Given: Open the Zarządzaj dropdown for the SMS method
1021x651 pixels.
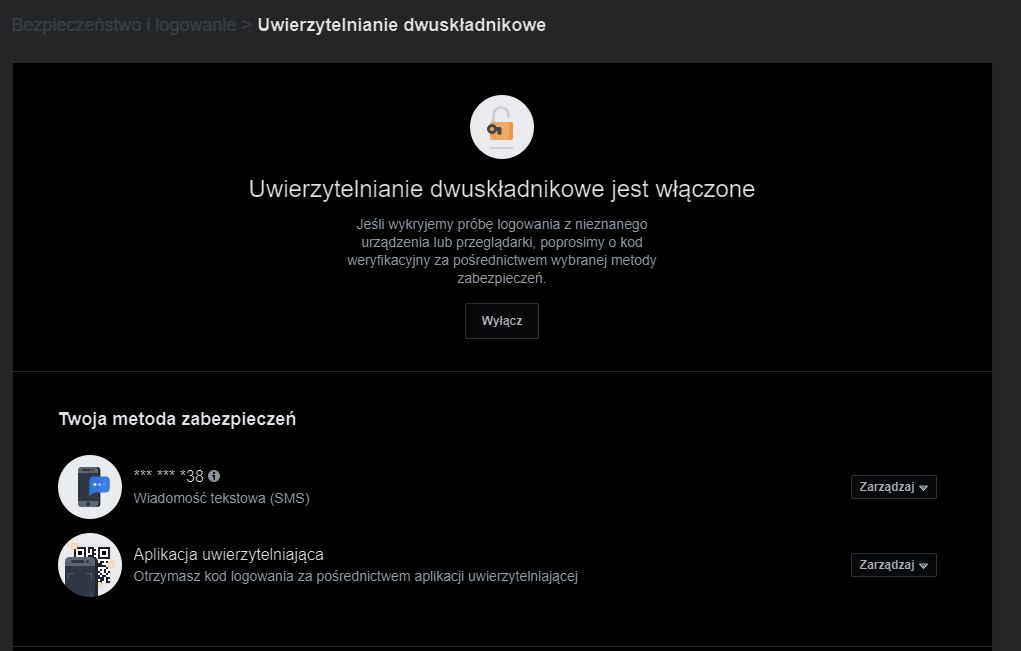Looking at the screenshot, I should (x=893, y=487).
